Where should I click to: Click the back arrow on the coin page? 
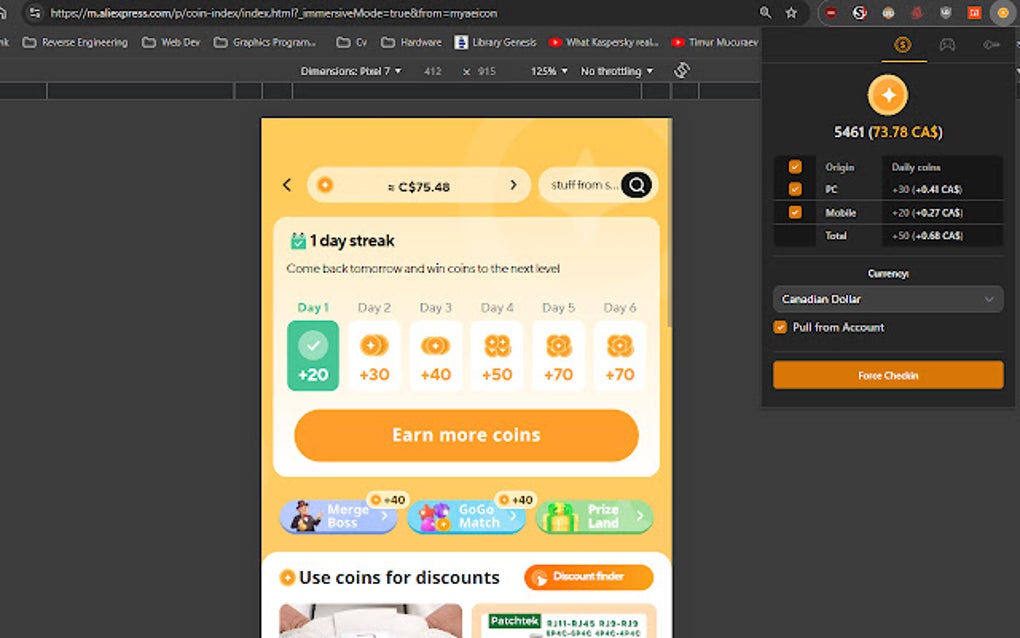[x=287, y=185]
